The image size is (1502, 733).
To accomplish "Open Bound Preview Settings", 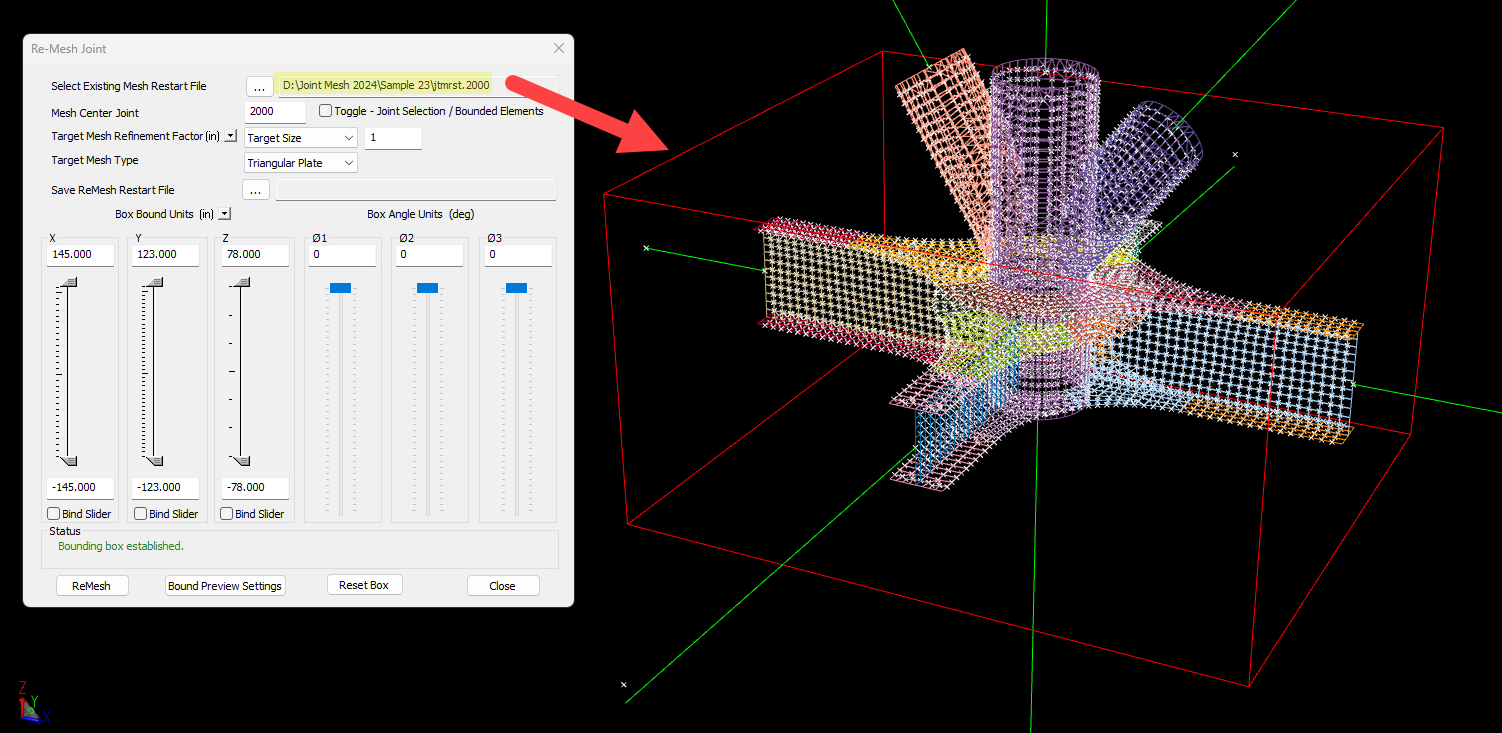I will [x=225, y=586].
